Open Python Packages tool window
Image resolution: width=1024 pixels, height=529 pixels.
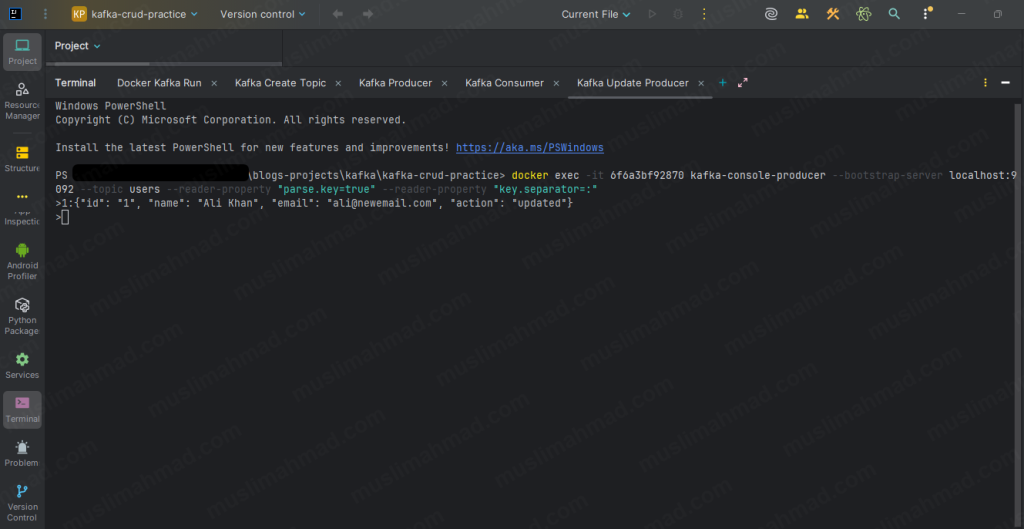[22, 316]
